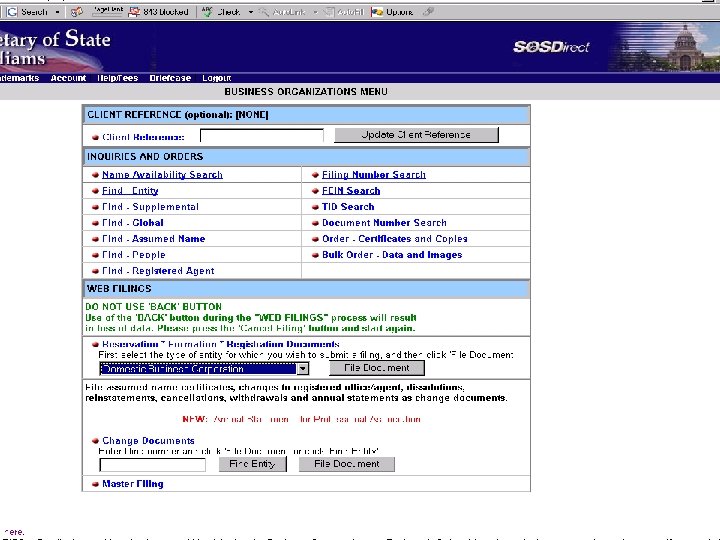Click the Inquiries and Orders section header
Viewport: 720px width, 540px height.
pos(306,157)
